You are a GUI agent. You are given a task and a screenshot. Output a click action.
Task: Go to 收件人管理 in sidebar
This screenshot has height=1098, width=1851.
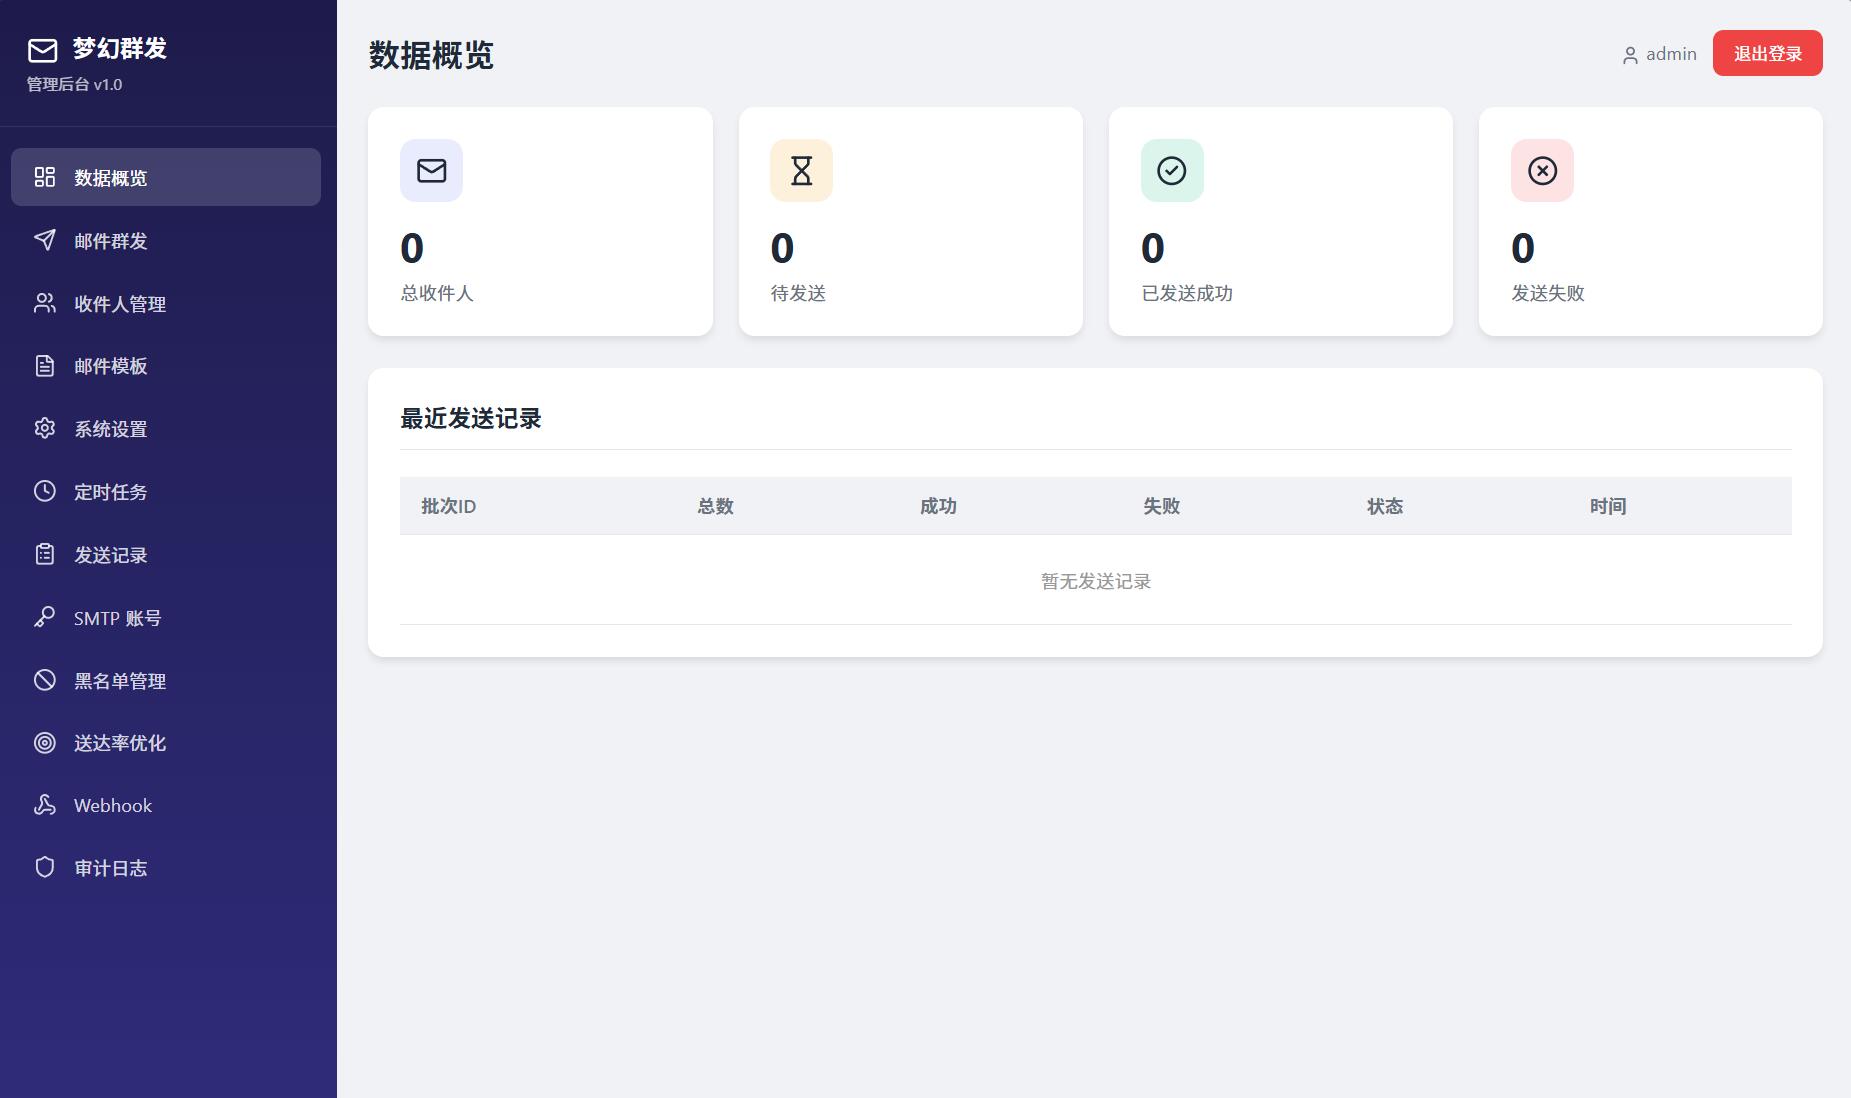coord(166,303)
